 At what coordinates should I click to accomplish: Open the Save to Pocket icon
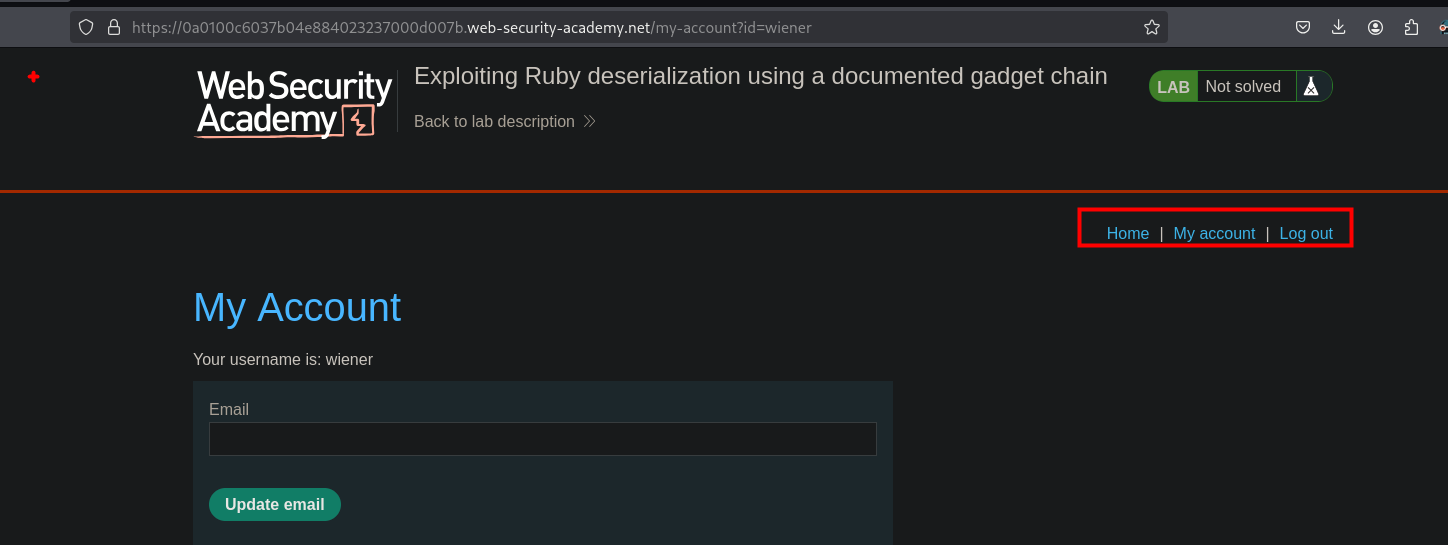1303,27
